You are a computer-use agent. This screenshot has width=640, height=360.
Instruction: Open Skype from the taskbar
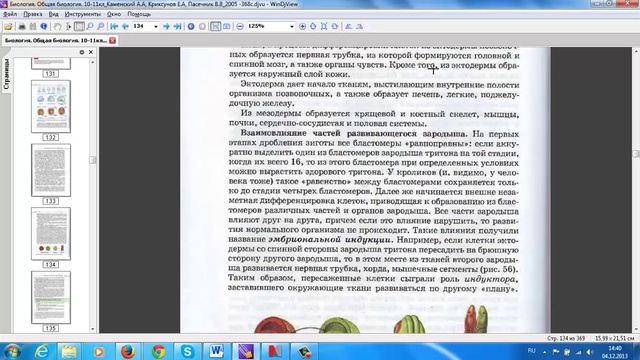point(187,351)
